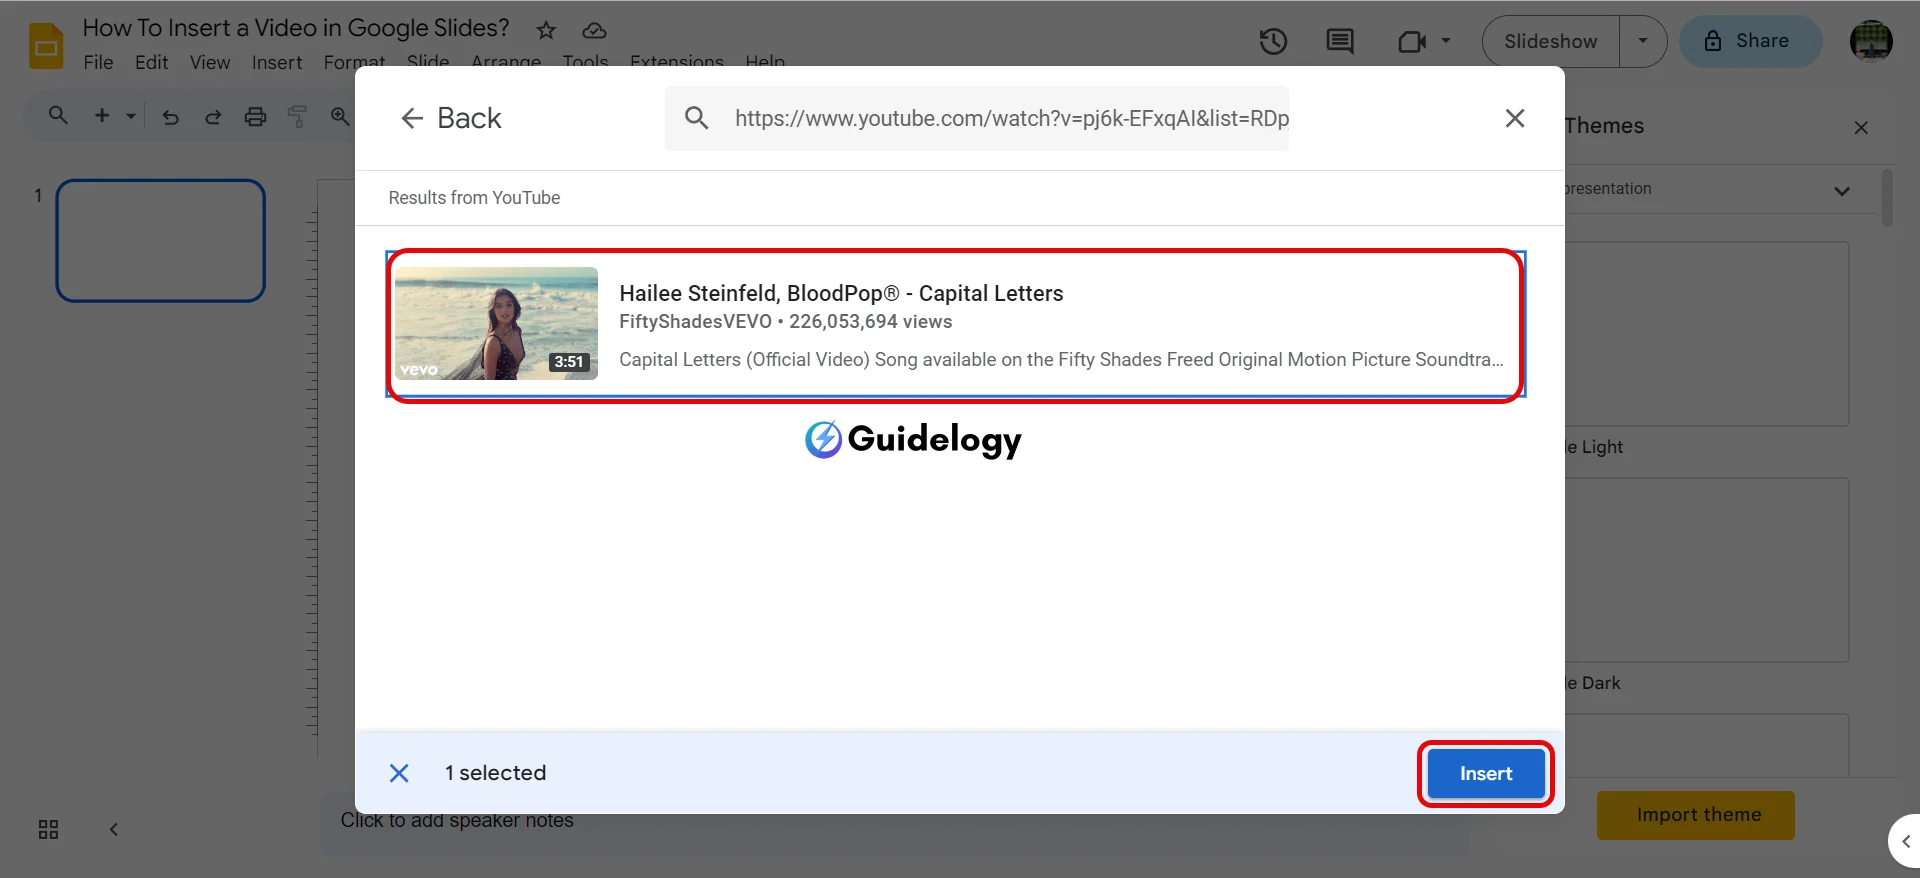Click the Insert button in the dialog
Image resolution: width=1920 pixels, height=878 pixels.
pos(1485,774)
